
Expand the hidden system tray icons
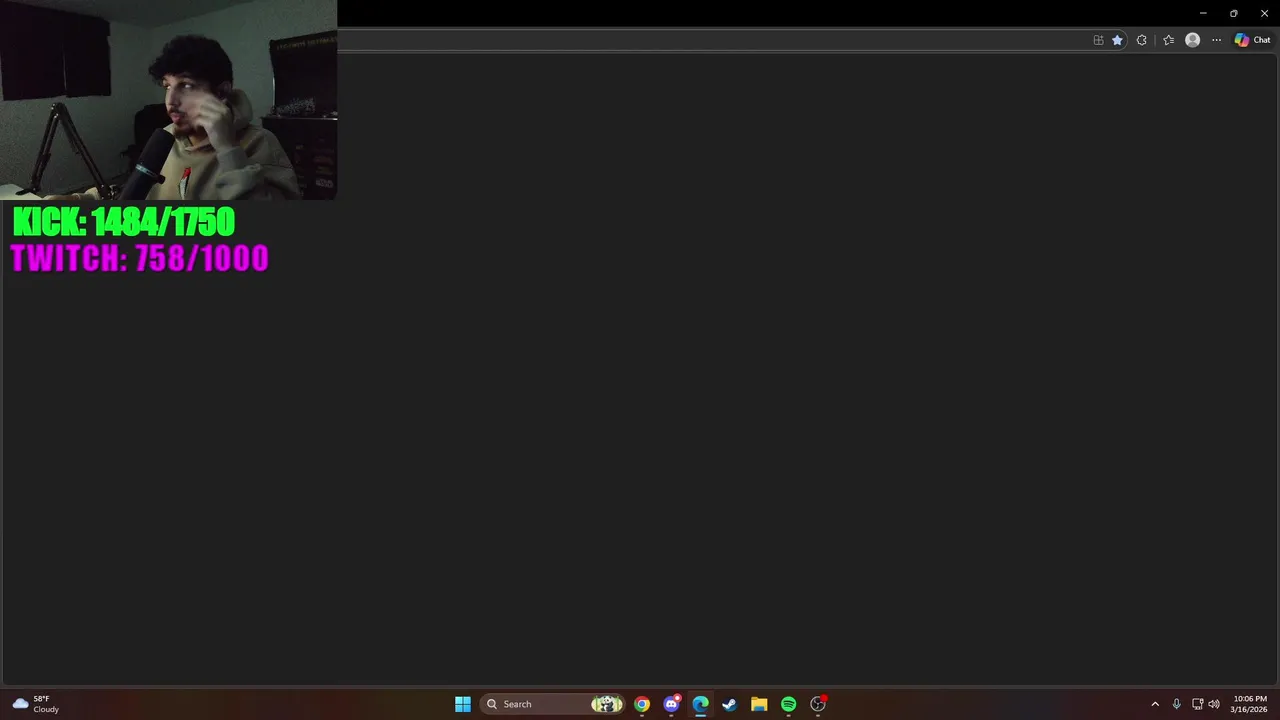pos(1155,704)
